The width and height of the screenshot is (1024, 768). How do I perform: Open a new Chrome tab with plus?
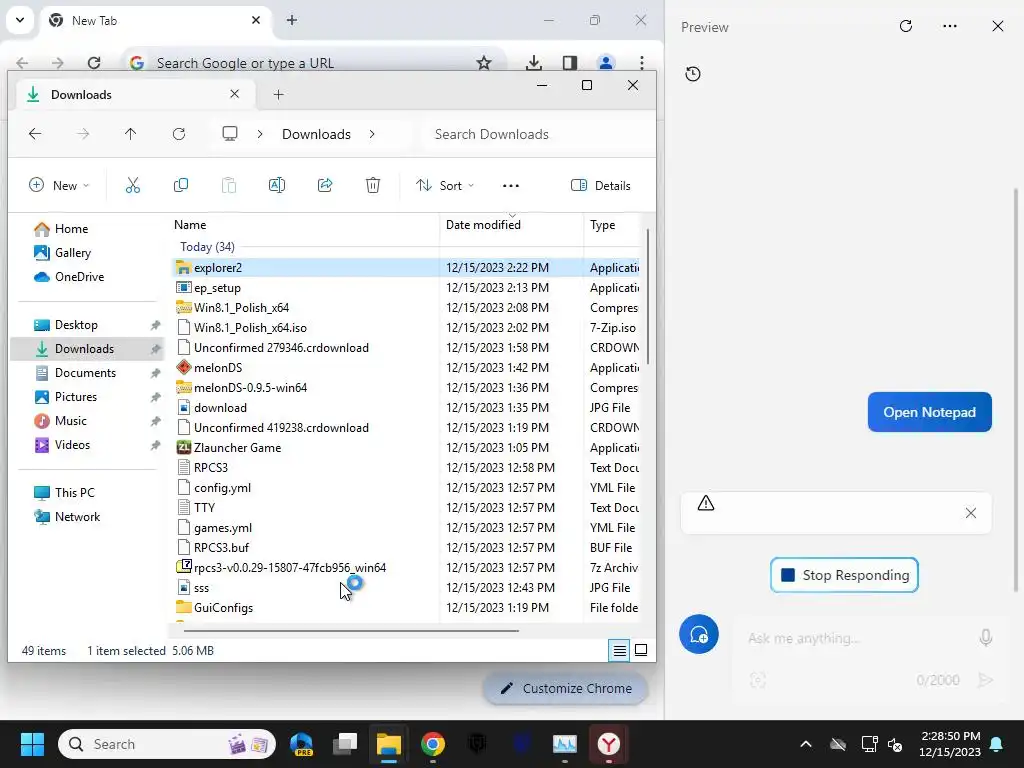(292, 20)
